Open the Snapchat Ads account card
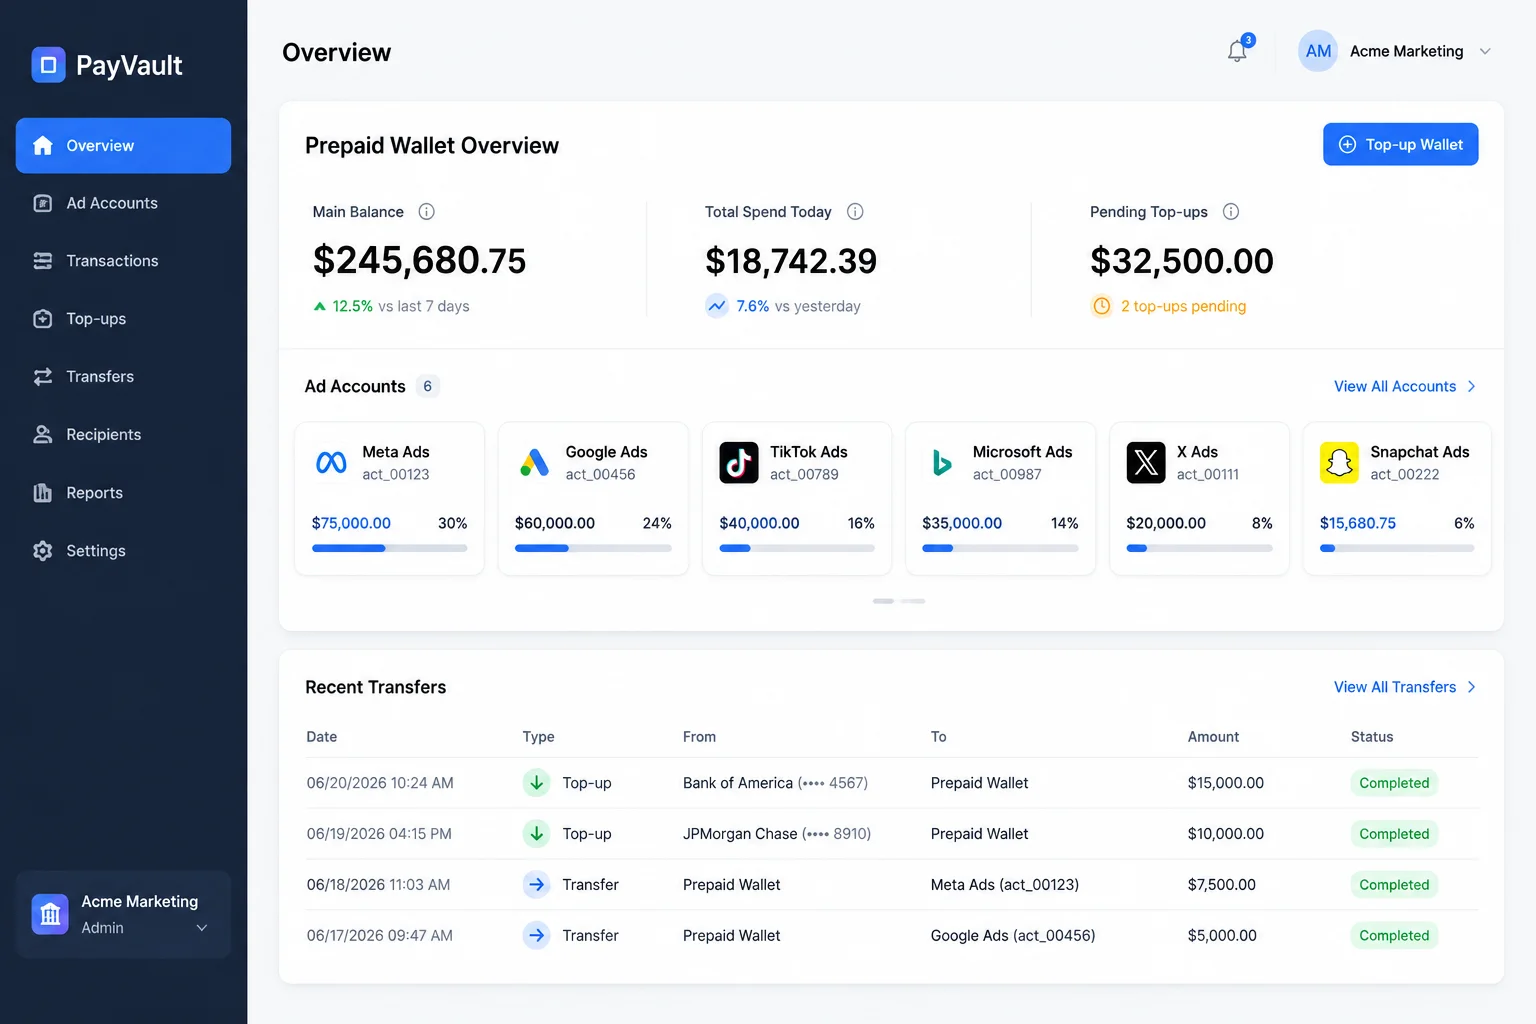 click(1397, 498)
